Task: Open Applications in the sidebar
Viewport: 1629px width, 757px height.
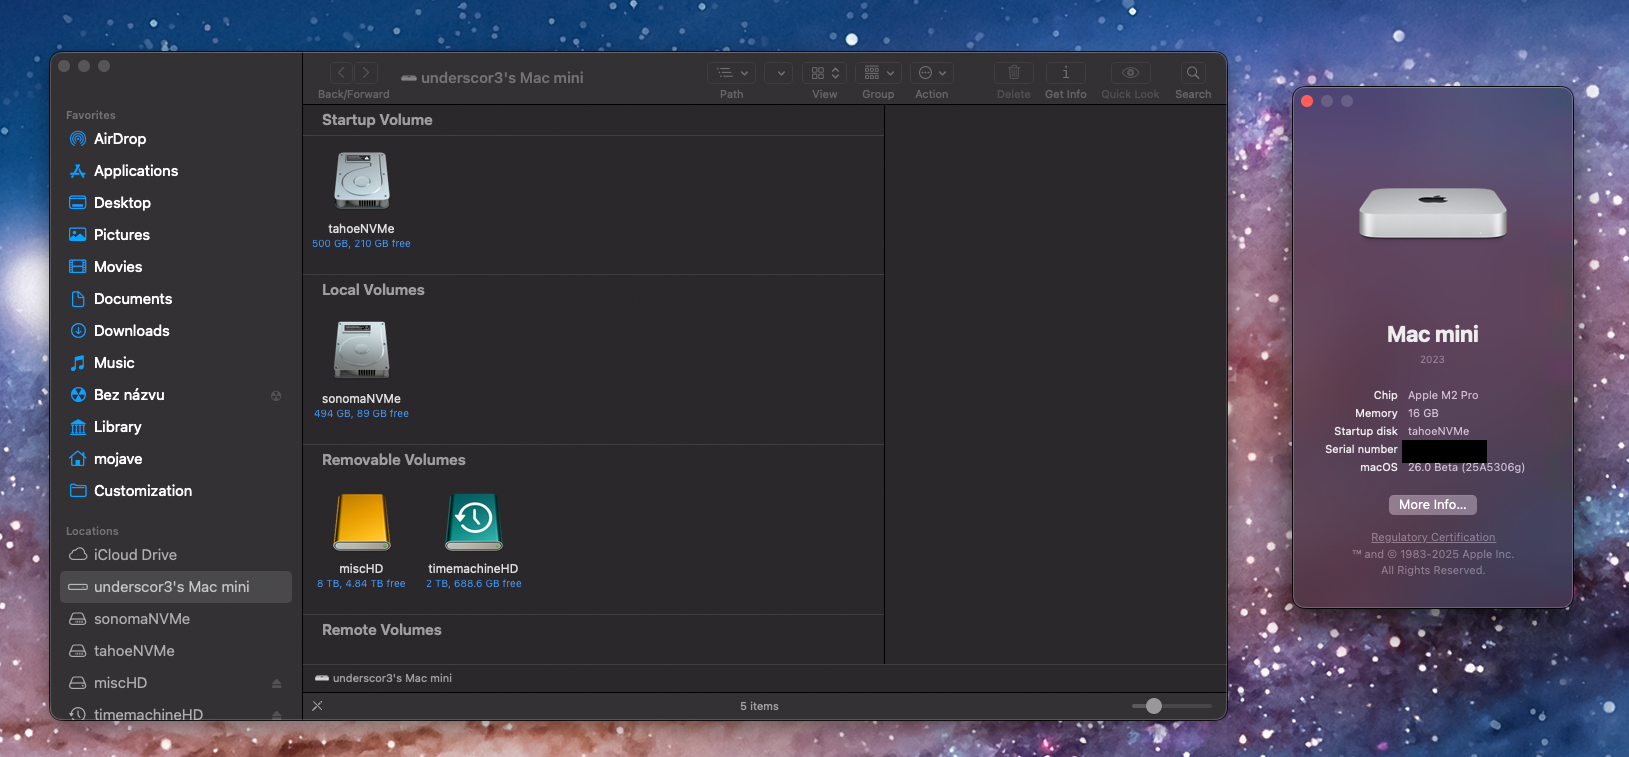Action: click(x=176, y=171)
